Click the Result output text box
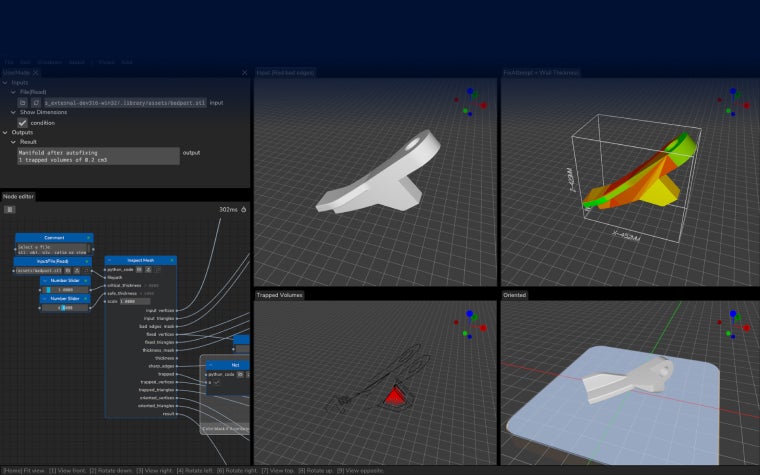The width and height of the screenshot is (760, 475). coord(98,156)
